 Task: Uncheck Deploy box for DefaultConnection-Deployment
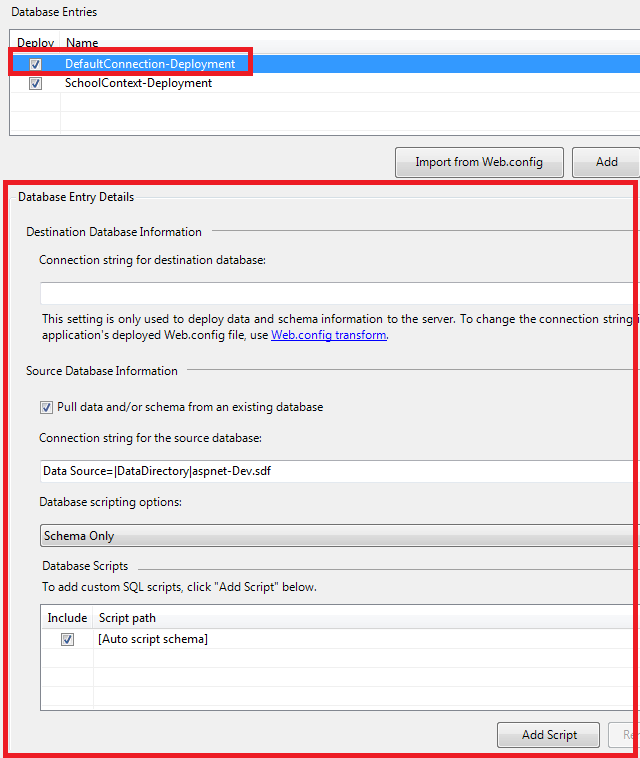click(35, 64)
